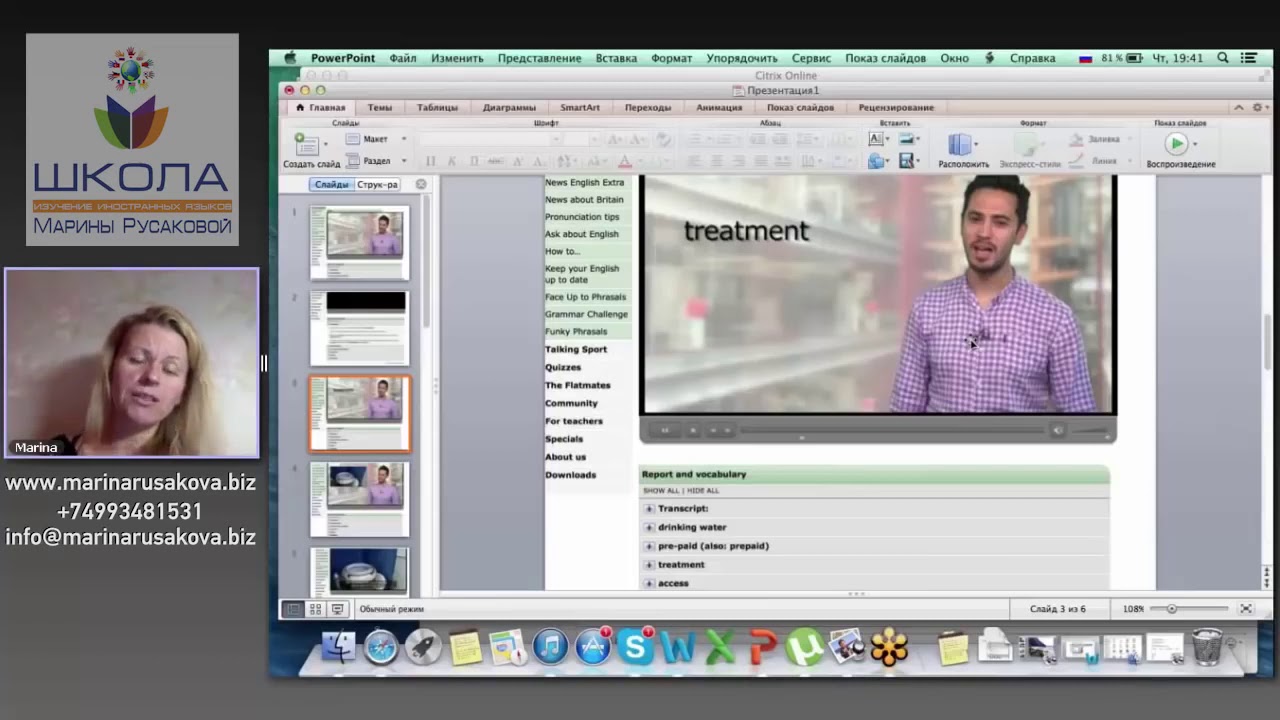Click the insert media icon in Вставить
The width and height of the screenshot is (1280, 720).
point(906,160)
